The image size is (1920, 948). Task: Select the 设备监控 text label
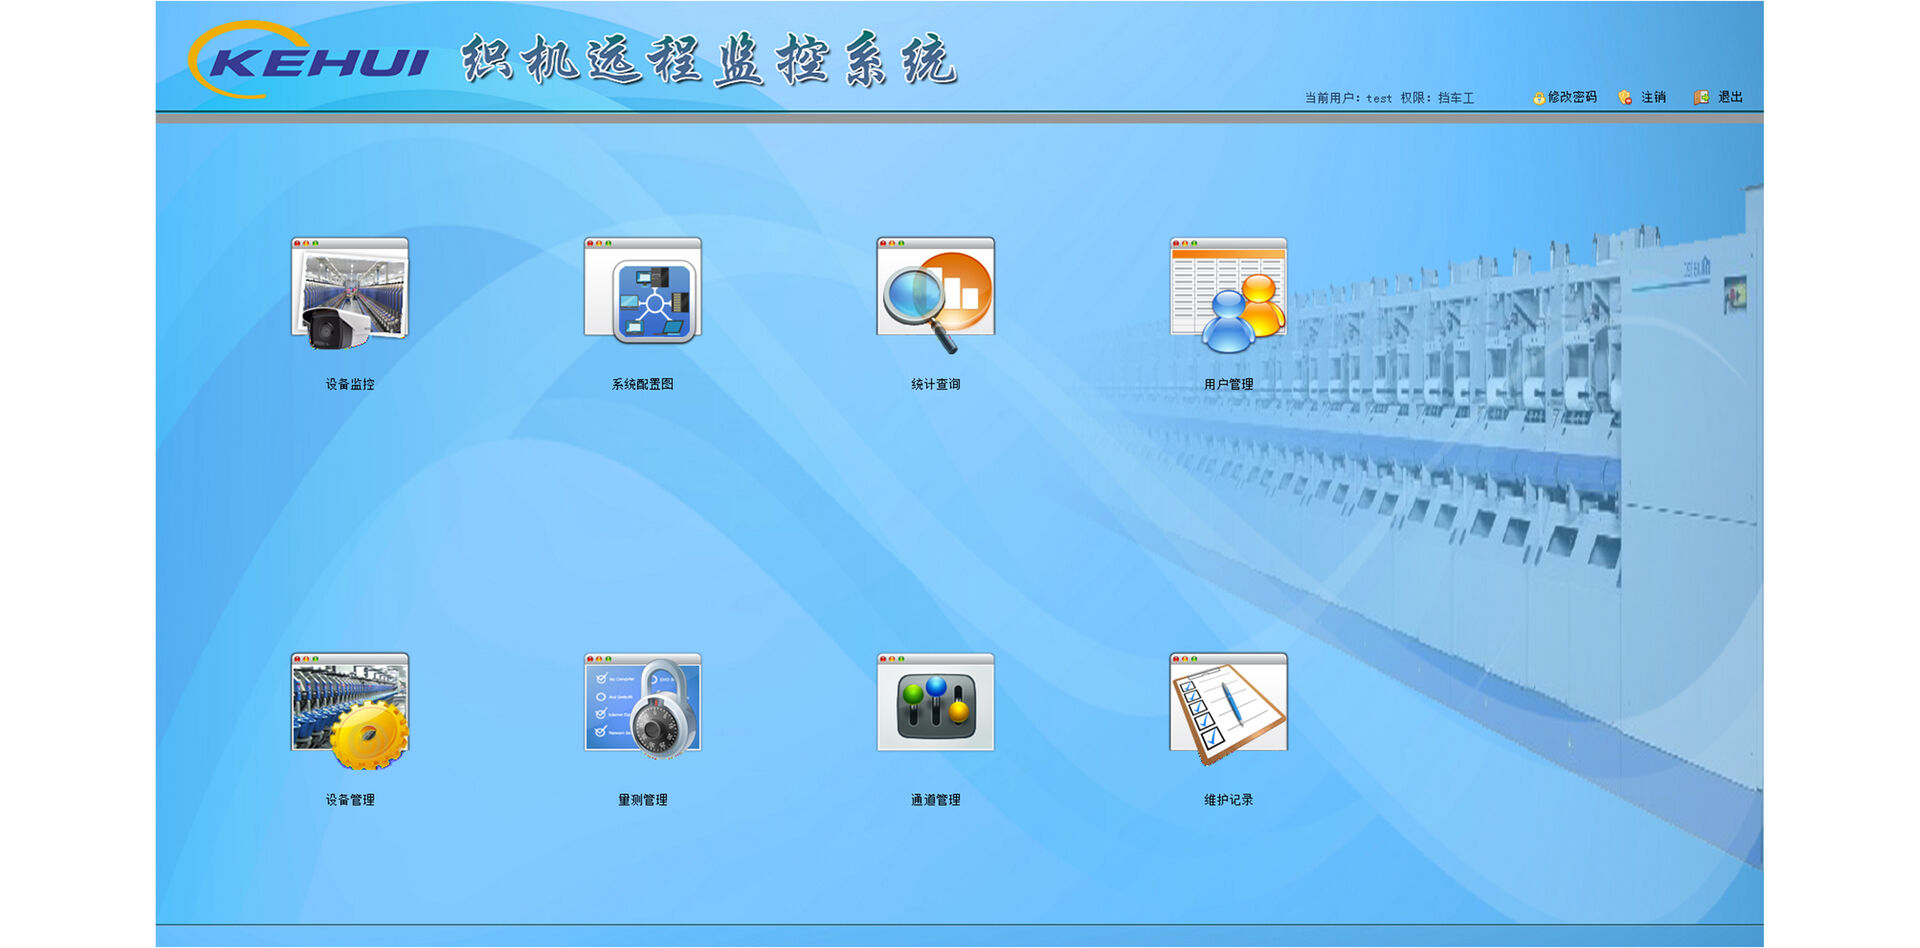tap(349, 384)
